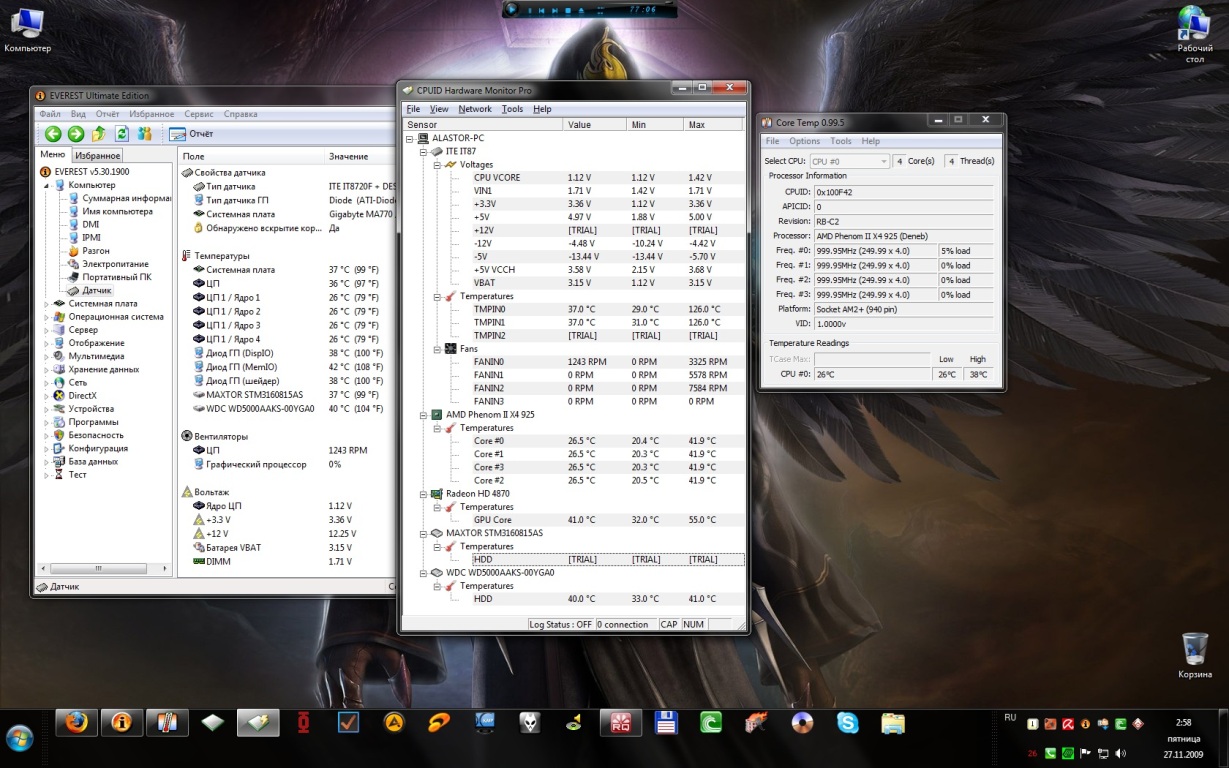Open the Select CPU dropdown in Core Temp
1229x768 pixels.
[849, 161]
